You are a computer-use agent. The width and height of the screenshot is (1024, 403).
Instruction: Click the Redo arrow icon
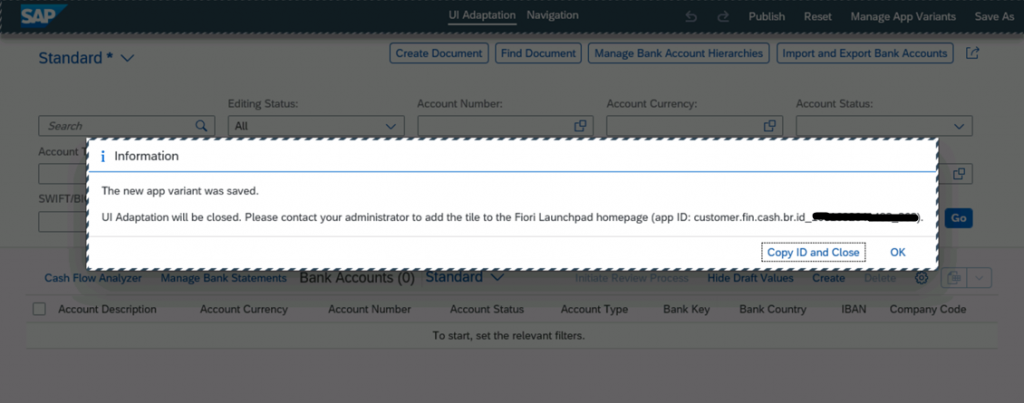[723, 16]
